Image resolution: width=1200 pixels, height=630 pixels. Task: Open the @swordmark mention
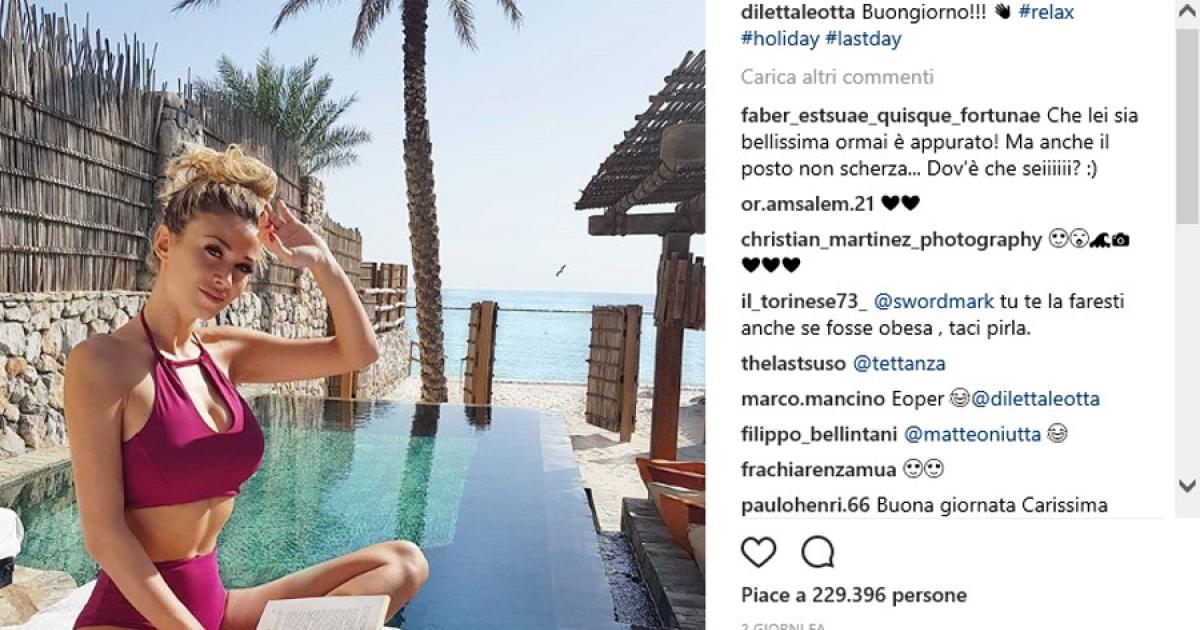pos(935,301)
